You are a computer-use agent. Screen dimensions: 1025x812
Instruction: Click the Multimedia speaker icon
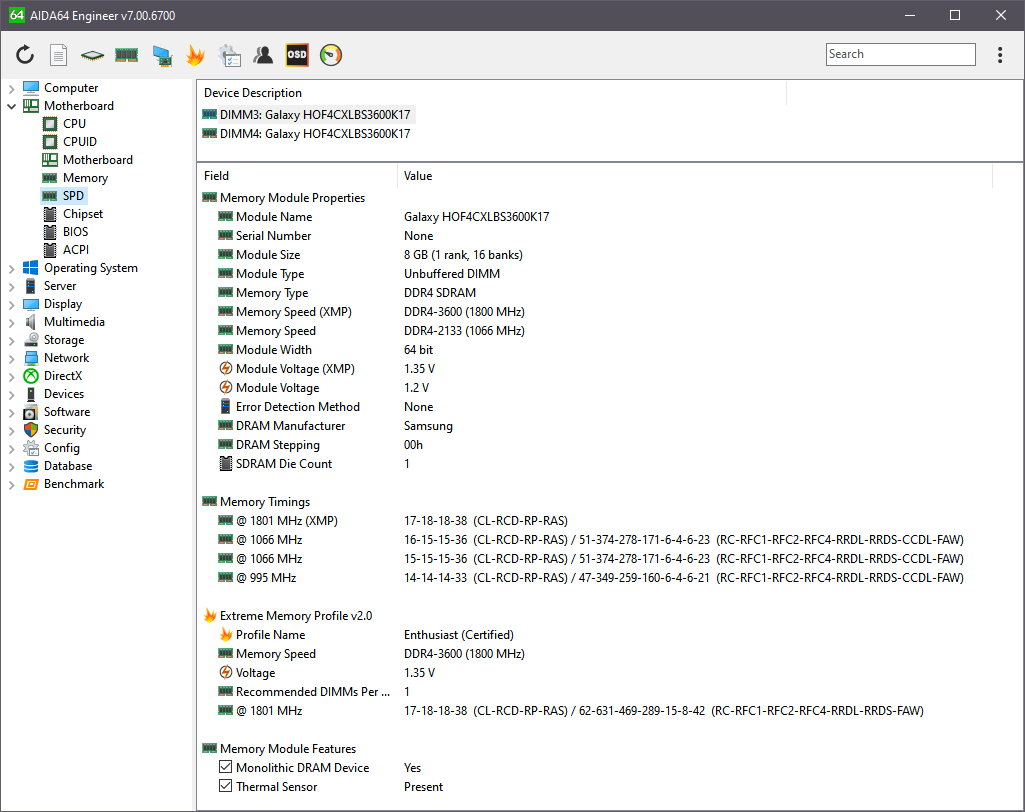pyautogui.click(x=31, y=322)
